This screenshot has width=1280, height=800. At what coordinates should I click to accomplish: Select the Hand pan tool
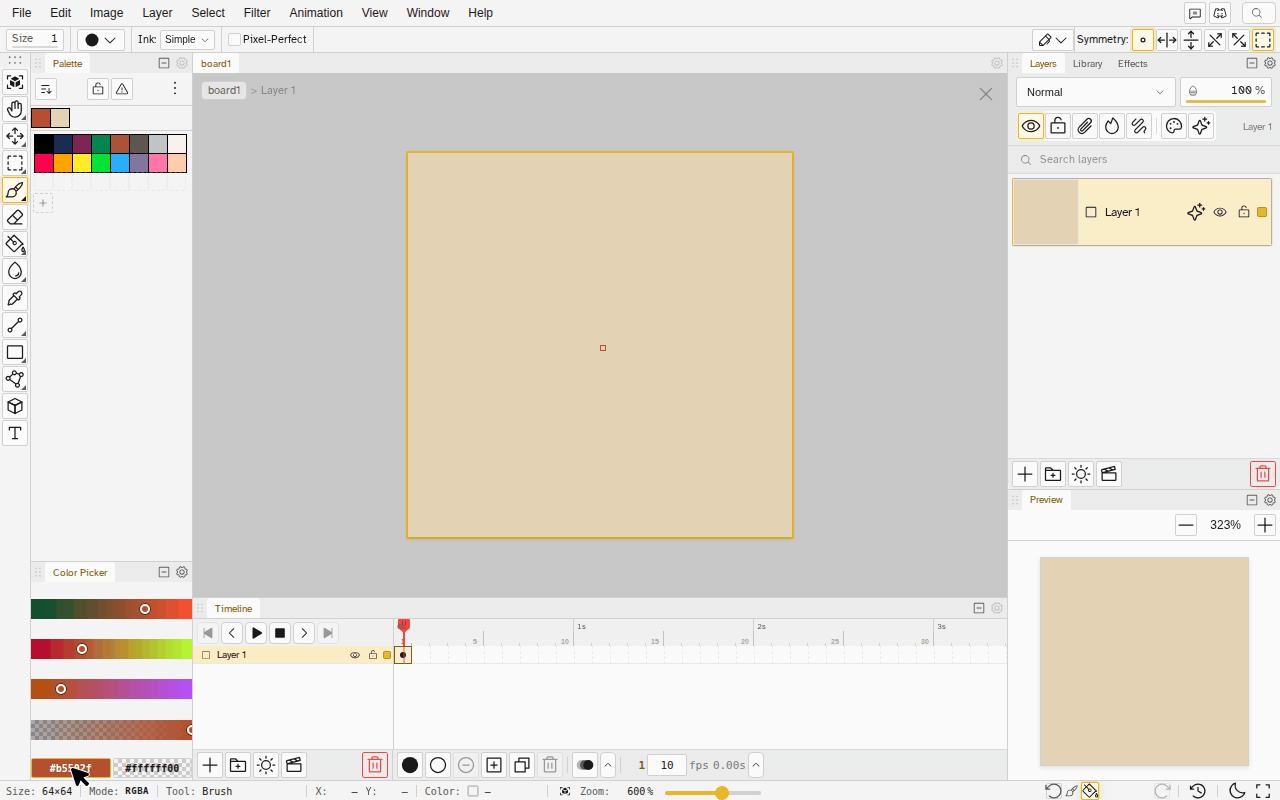(x=15, y=109)
